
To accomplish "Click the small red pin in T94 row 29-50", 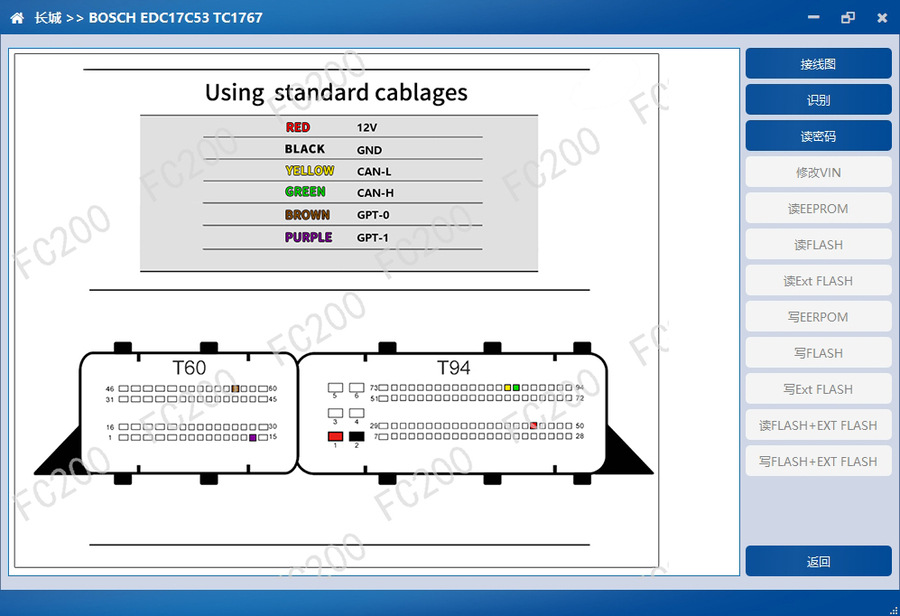I will (x=534, y=425).
